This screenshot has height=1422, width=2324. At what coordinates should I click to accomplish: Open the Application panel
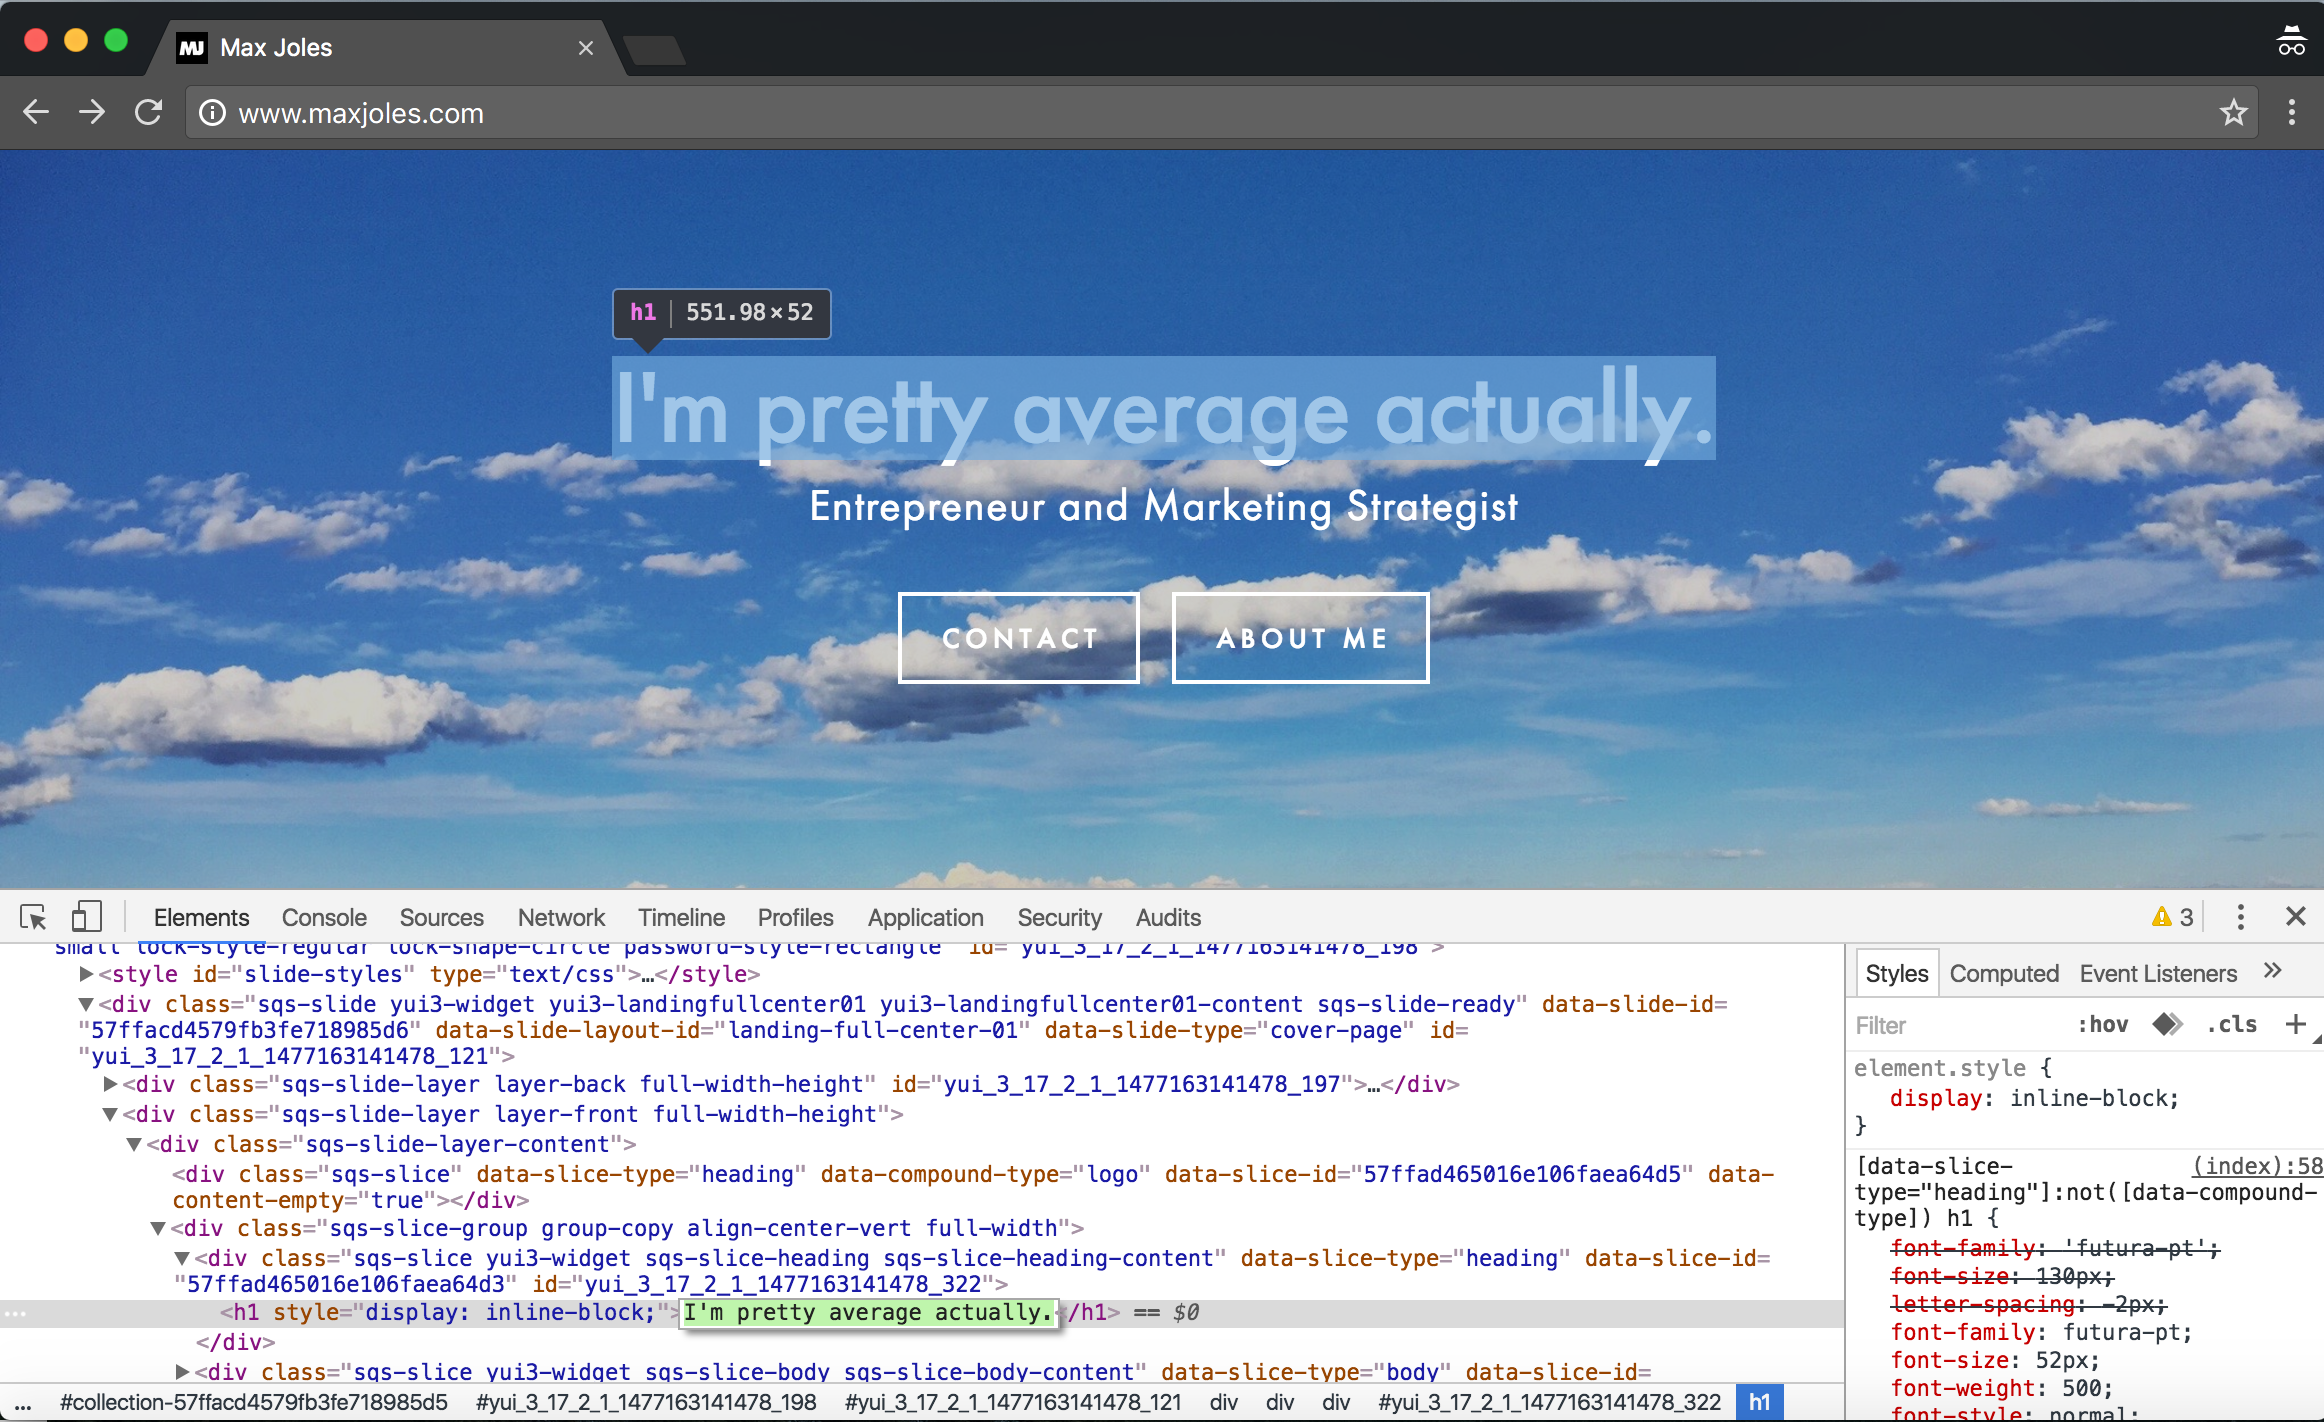pyautogui.click(x=925, y=918)
